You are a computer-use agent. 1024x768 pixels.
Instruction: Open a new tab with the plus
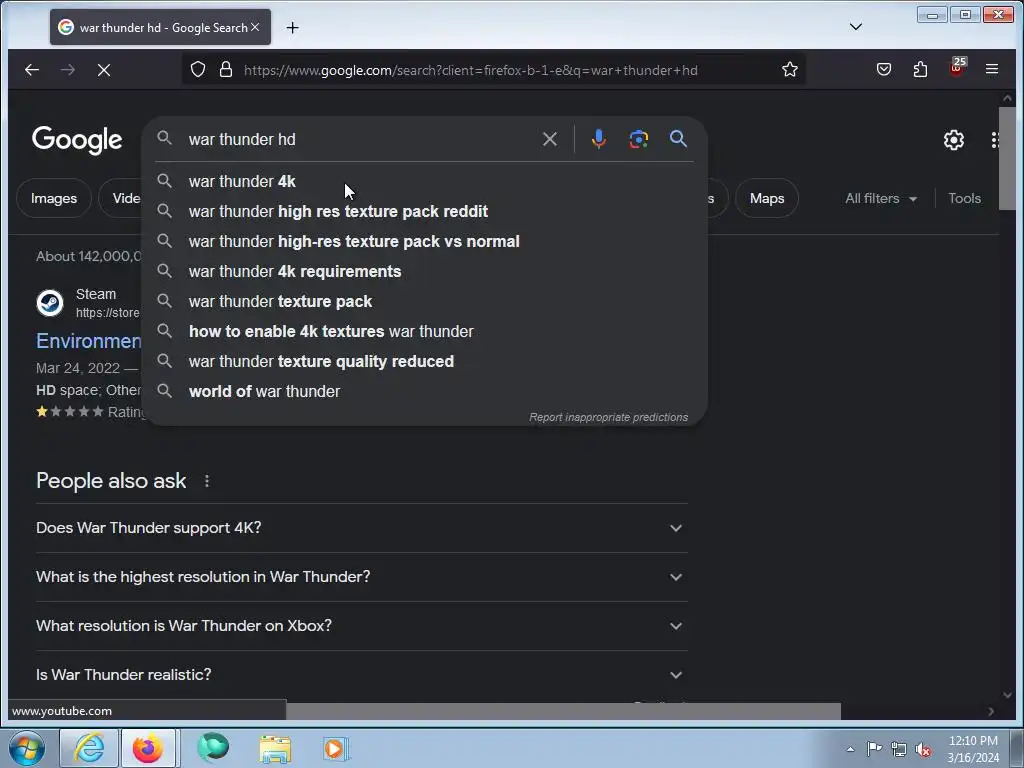[293, 27]
